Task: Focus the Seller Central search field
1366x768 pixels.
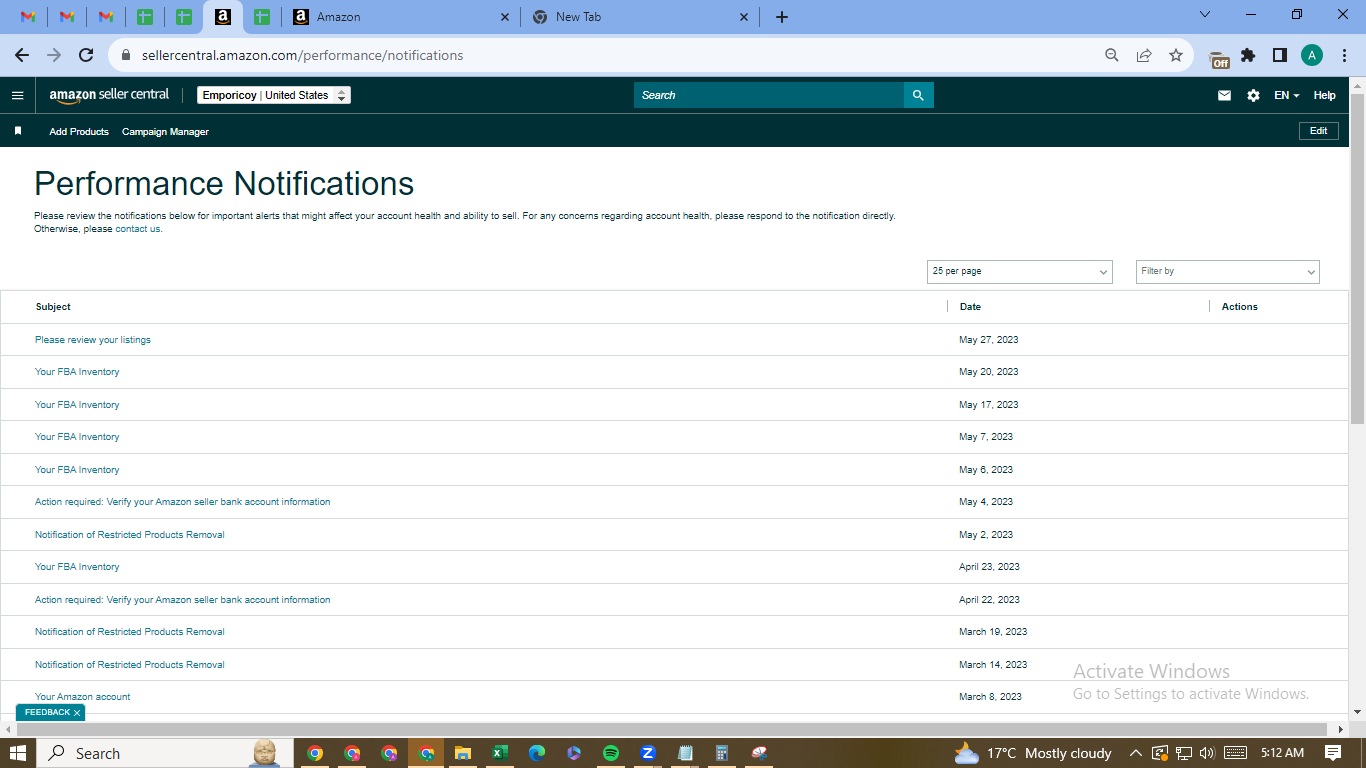Action: pos(769,95)
